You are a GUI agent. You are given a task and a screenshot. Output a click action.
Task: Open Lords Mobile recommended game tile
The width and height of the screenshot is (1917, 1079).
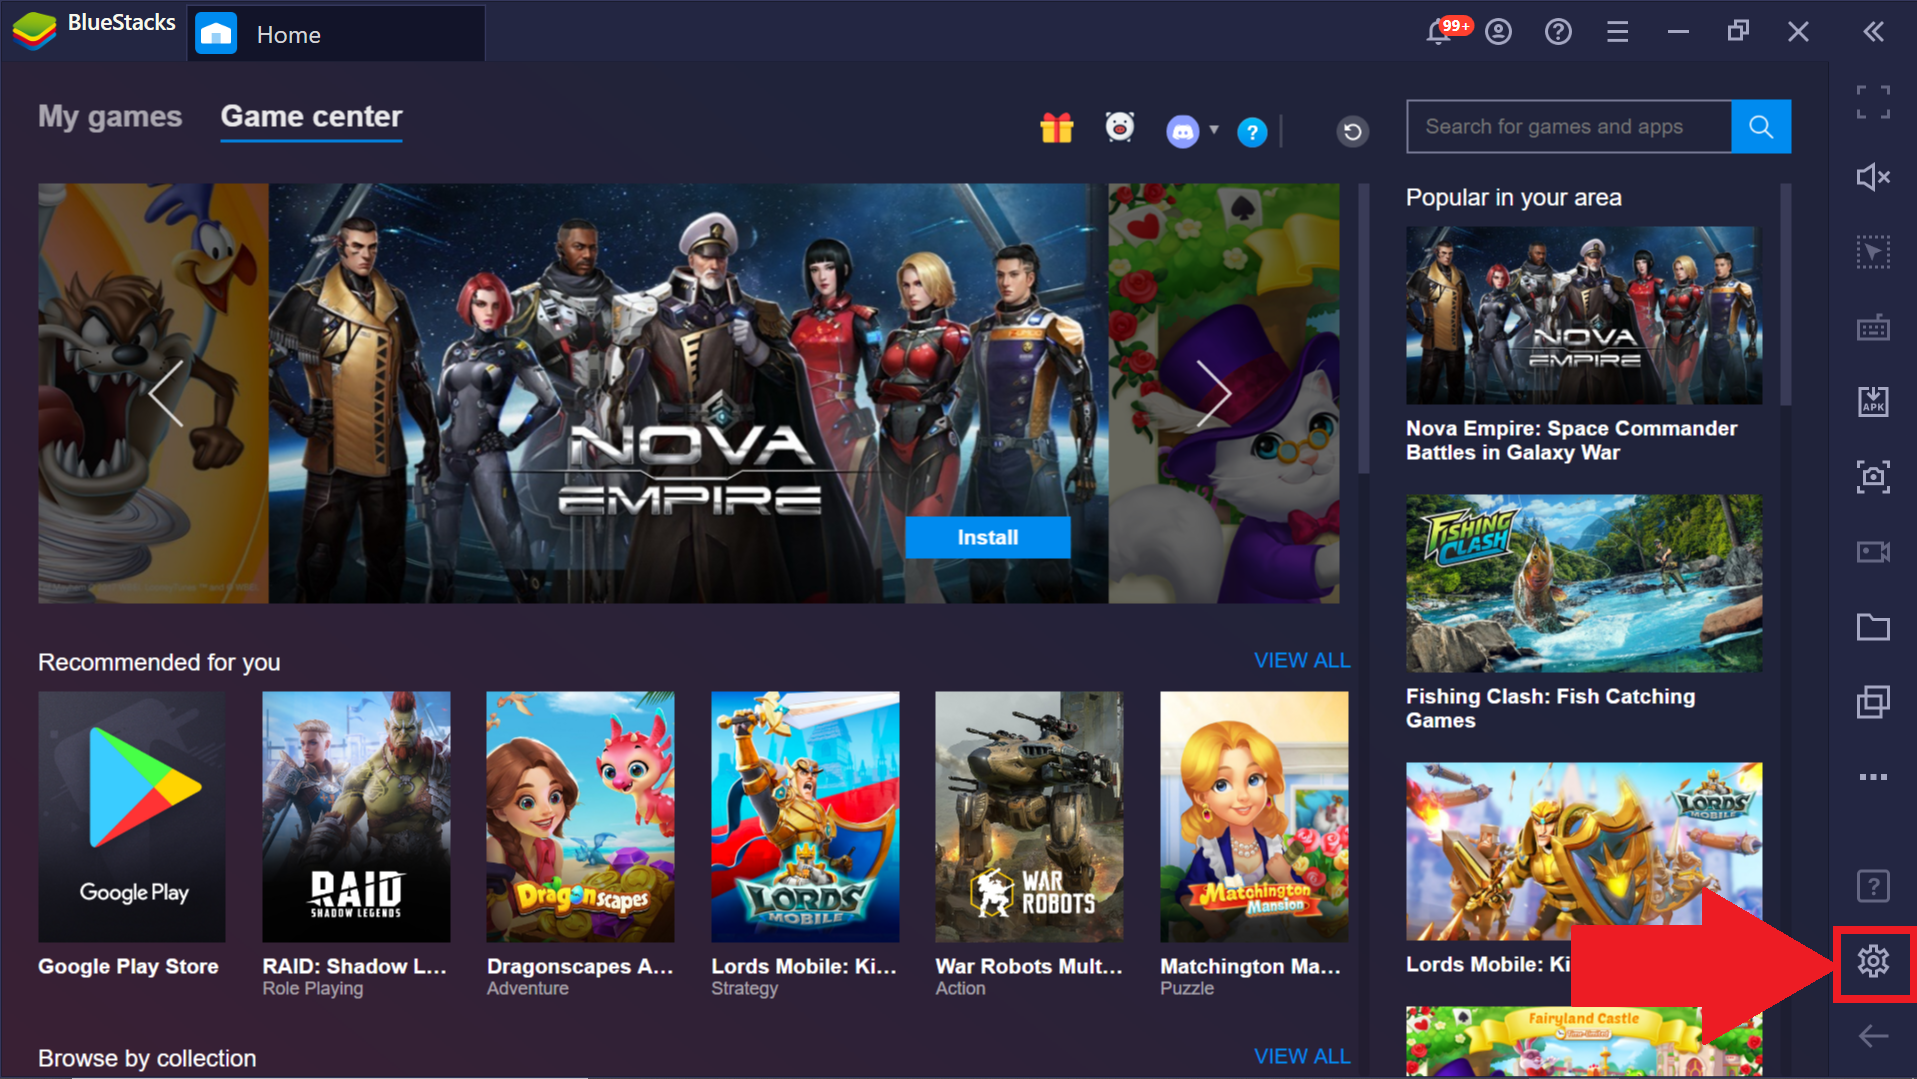pyautogui.click(x=805, y=817)
